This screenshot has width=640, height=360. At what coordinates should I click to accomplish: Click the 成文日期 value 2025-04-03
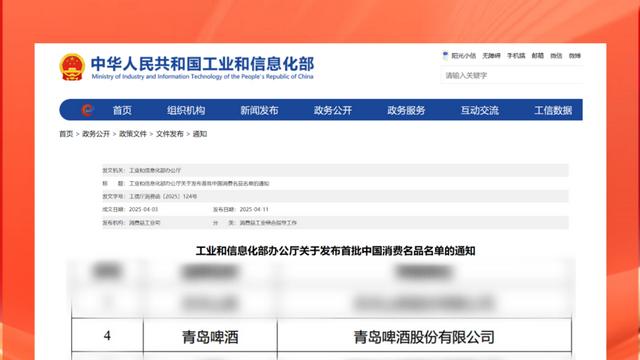pyautogui.click(x=143, y=209)
